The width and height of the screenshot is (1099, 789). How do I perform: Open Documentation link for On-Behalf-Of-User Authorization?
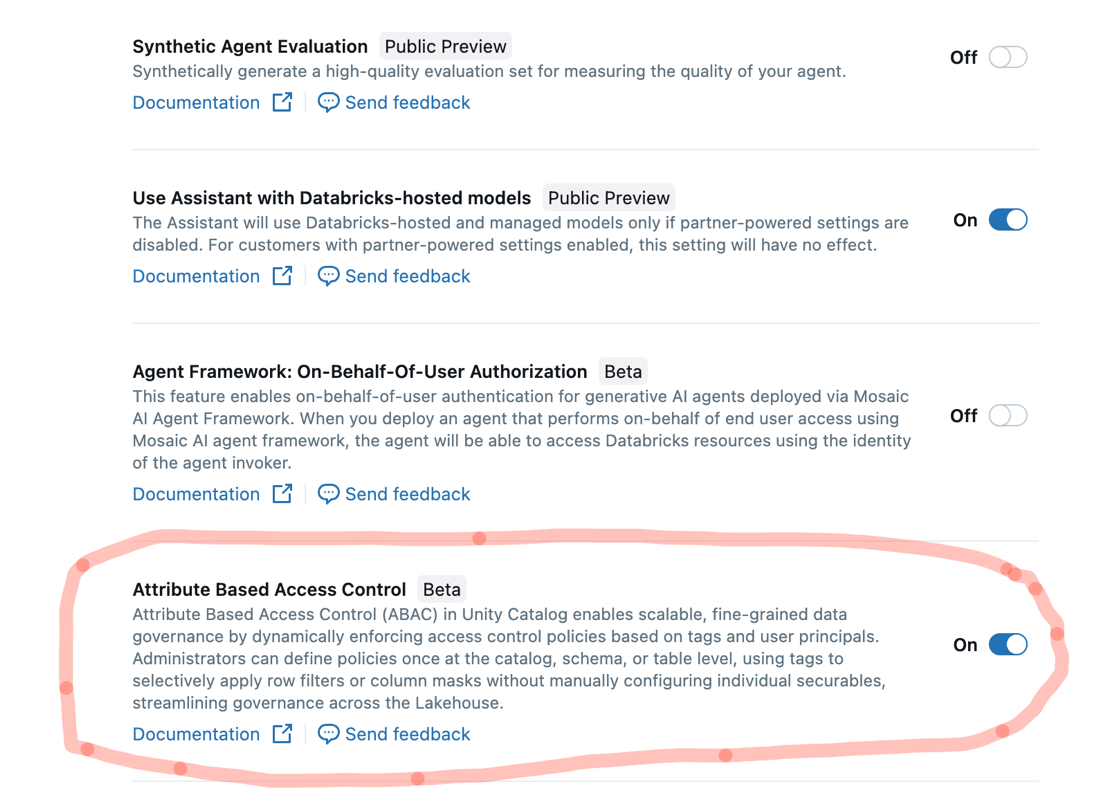point(196,494)
